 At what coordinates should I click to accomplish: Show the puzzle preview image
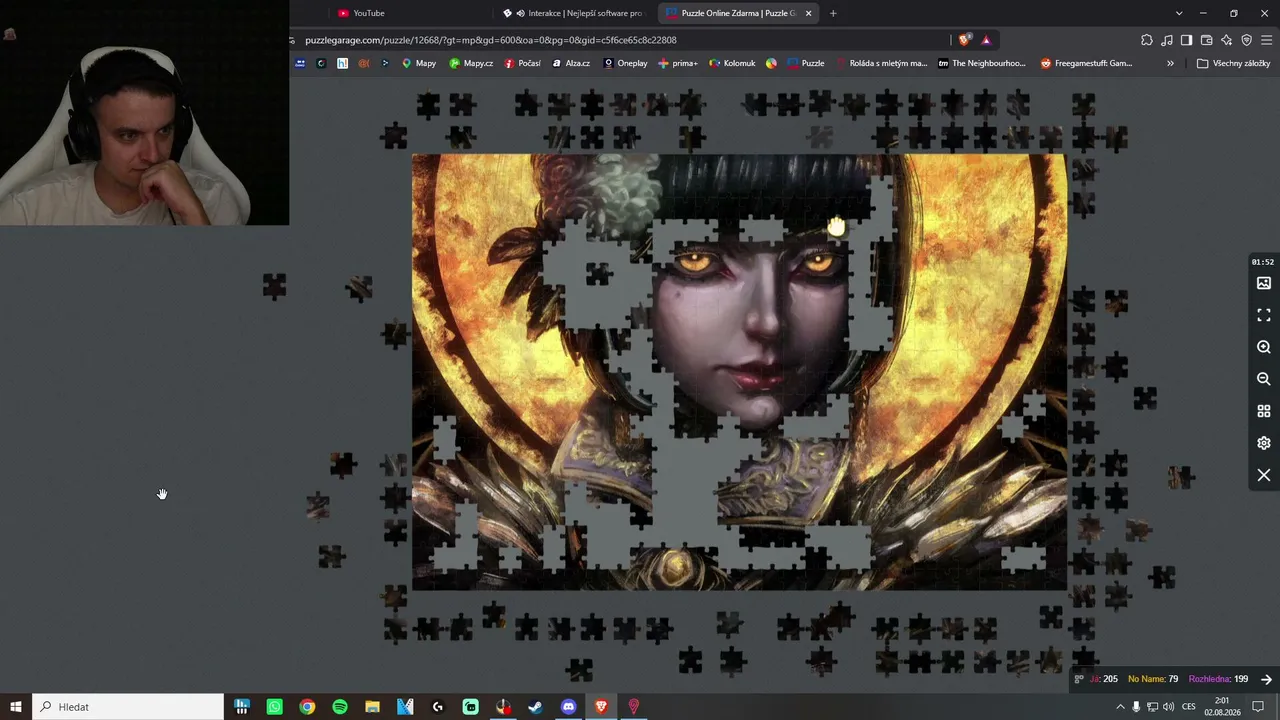pos(1264,283)
